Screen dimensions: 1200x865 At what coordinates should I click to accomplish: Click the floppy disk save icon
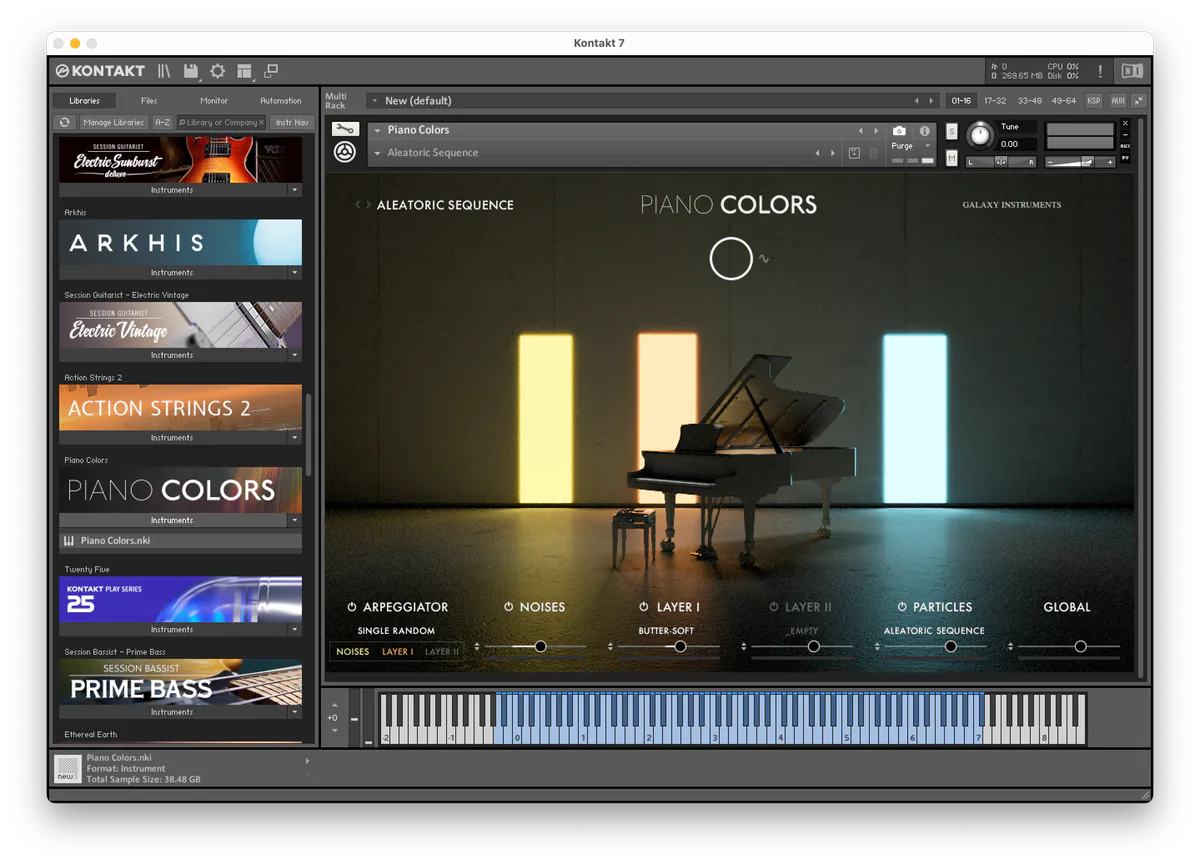coord(191,71)
